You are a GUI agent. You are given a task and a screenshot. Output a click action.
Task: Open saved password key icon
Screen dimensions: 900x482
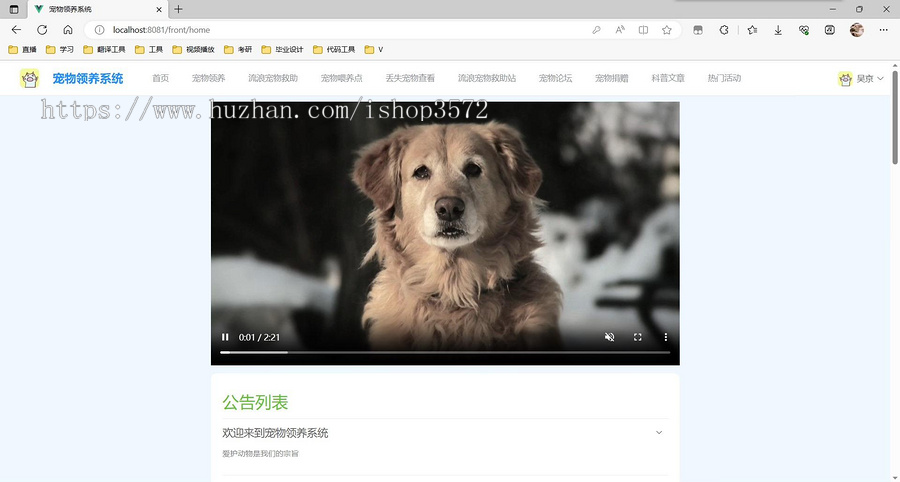596,30
